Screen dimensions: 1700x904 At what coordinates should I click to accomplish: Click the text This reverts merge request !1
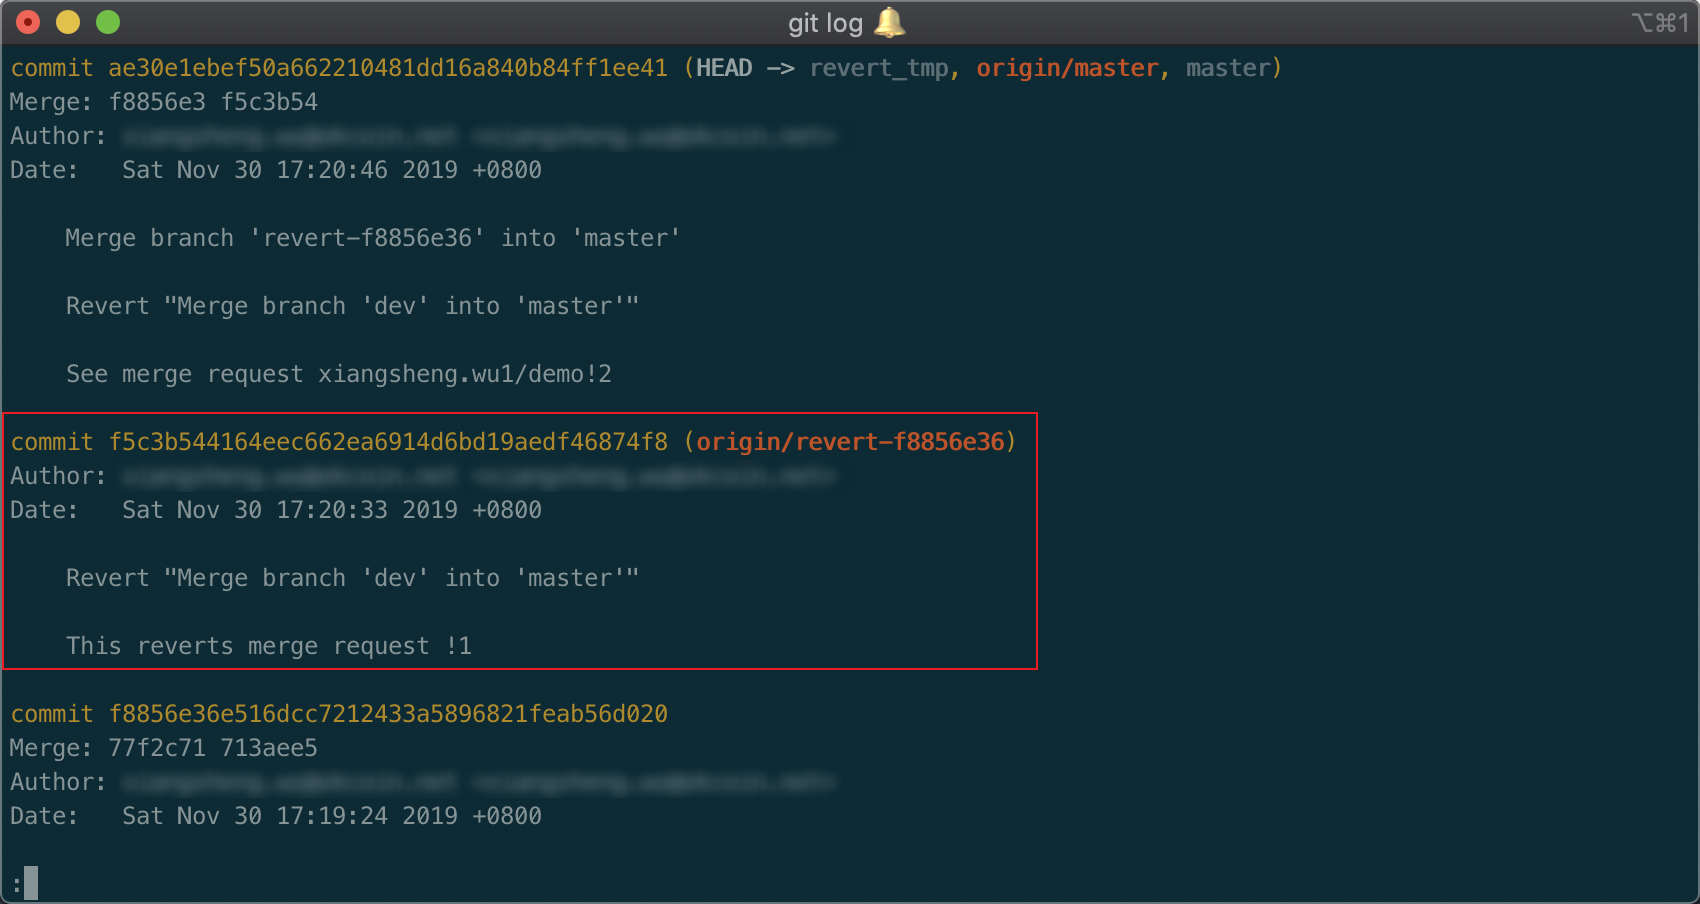coord(269,646)
